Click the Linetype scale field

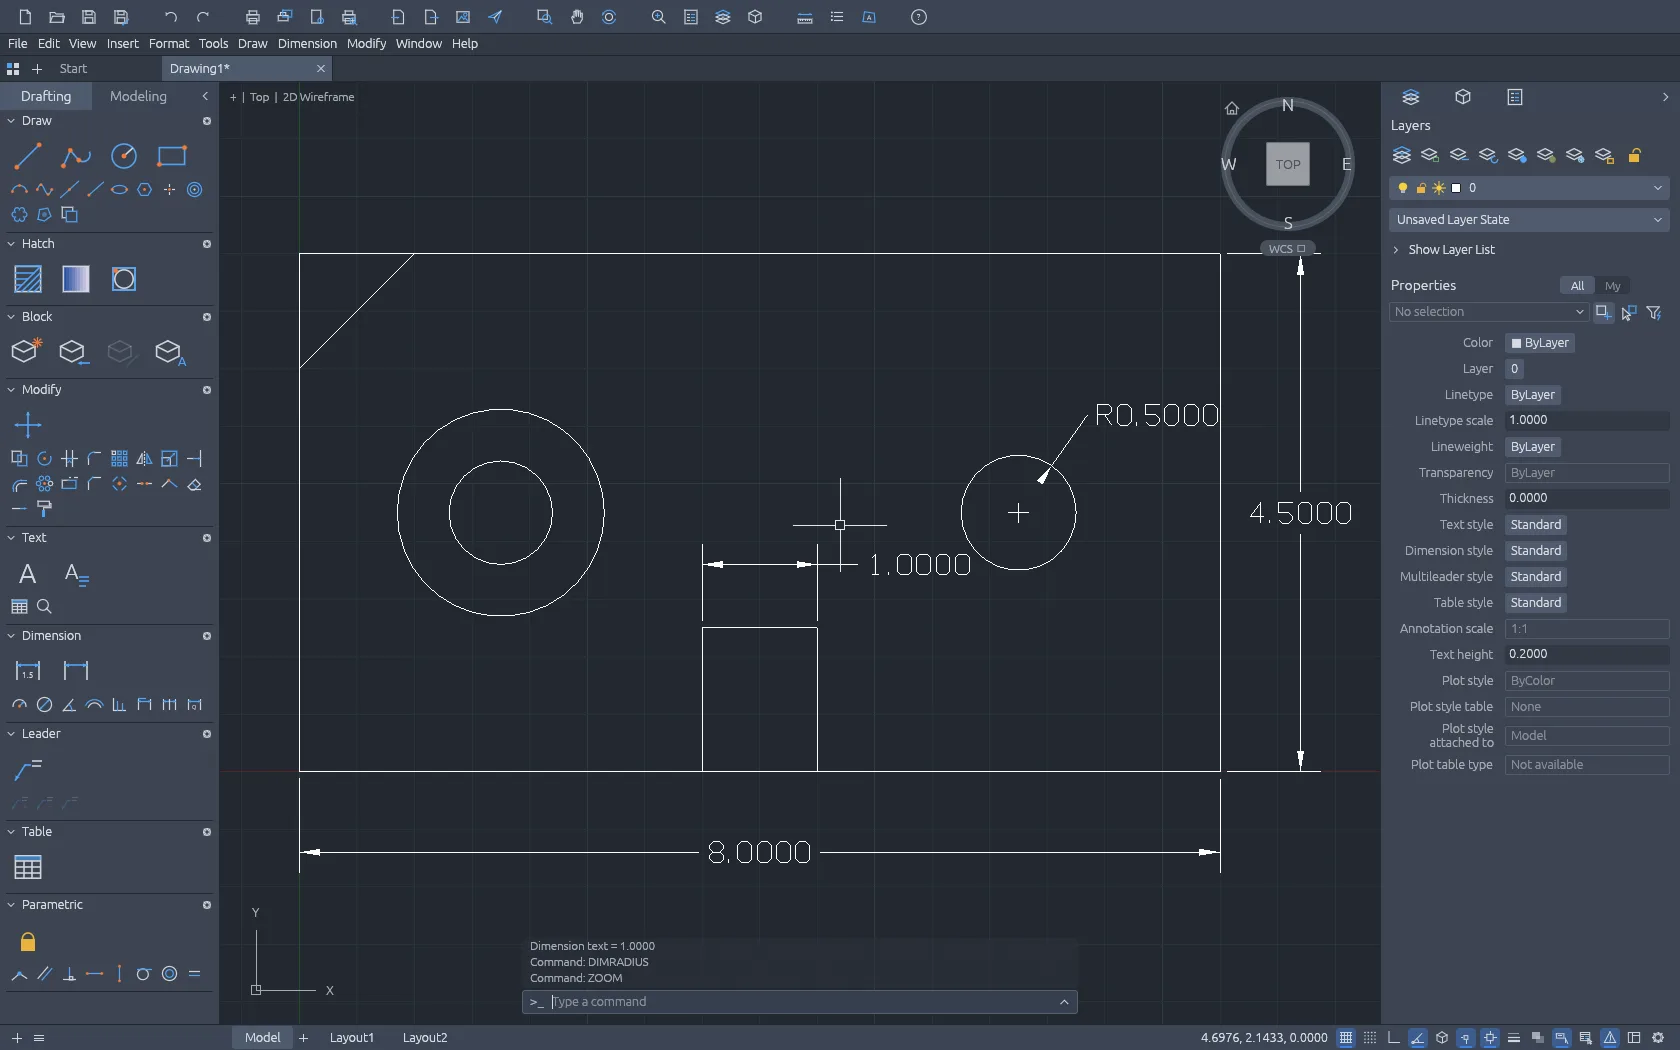(1587, 421)
